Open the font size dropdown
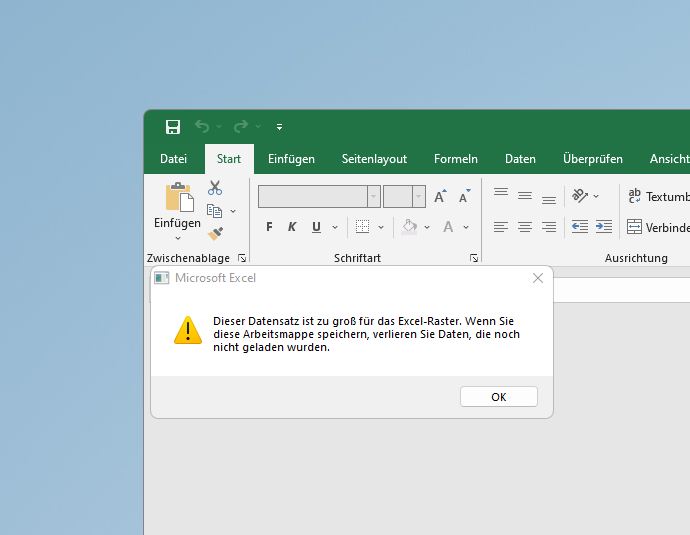690x535 pixels. (419, 197)
